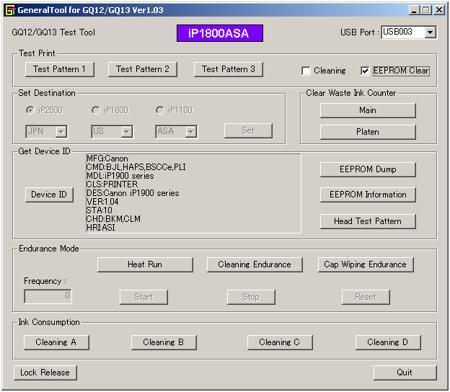Image resolution: width=450 pixels, height=392 pixels.
Task: Click the EEPROM Dump button
Action: point(368,169)
